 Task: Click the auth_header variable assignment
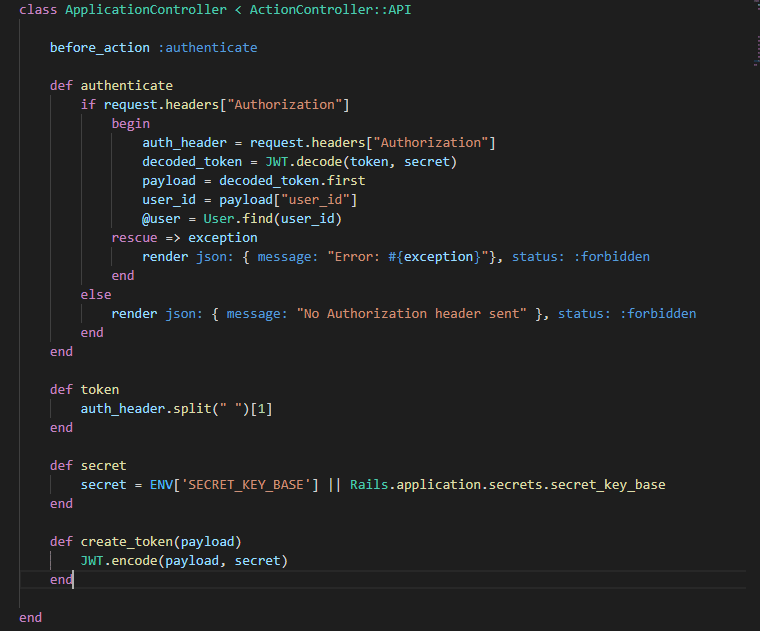coord(184,142)
